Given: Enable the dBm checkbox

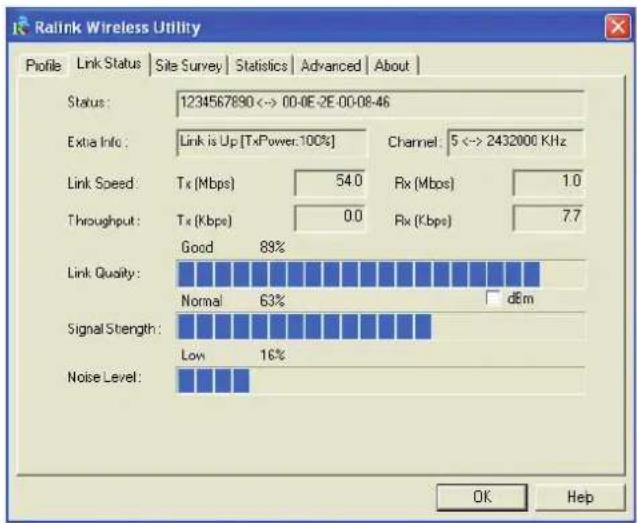Looking at the screenshot, I should pyautogui.click(x=493, y=298).
